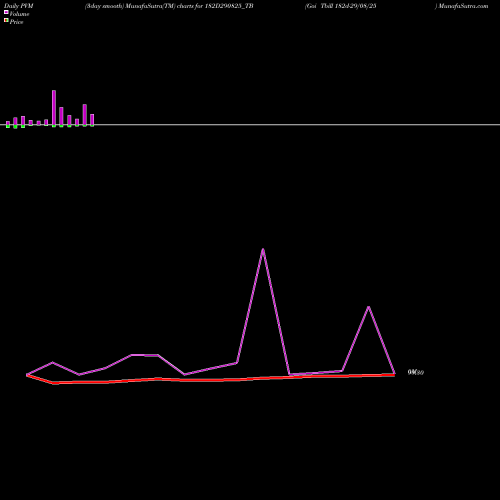This screenshot has height=500, width=500.
Task: Click the second smaller peak of magenta line
Action: pos(368,307)
